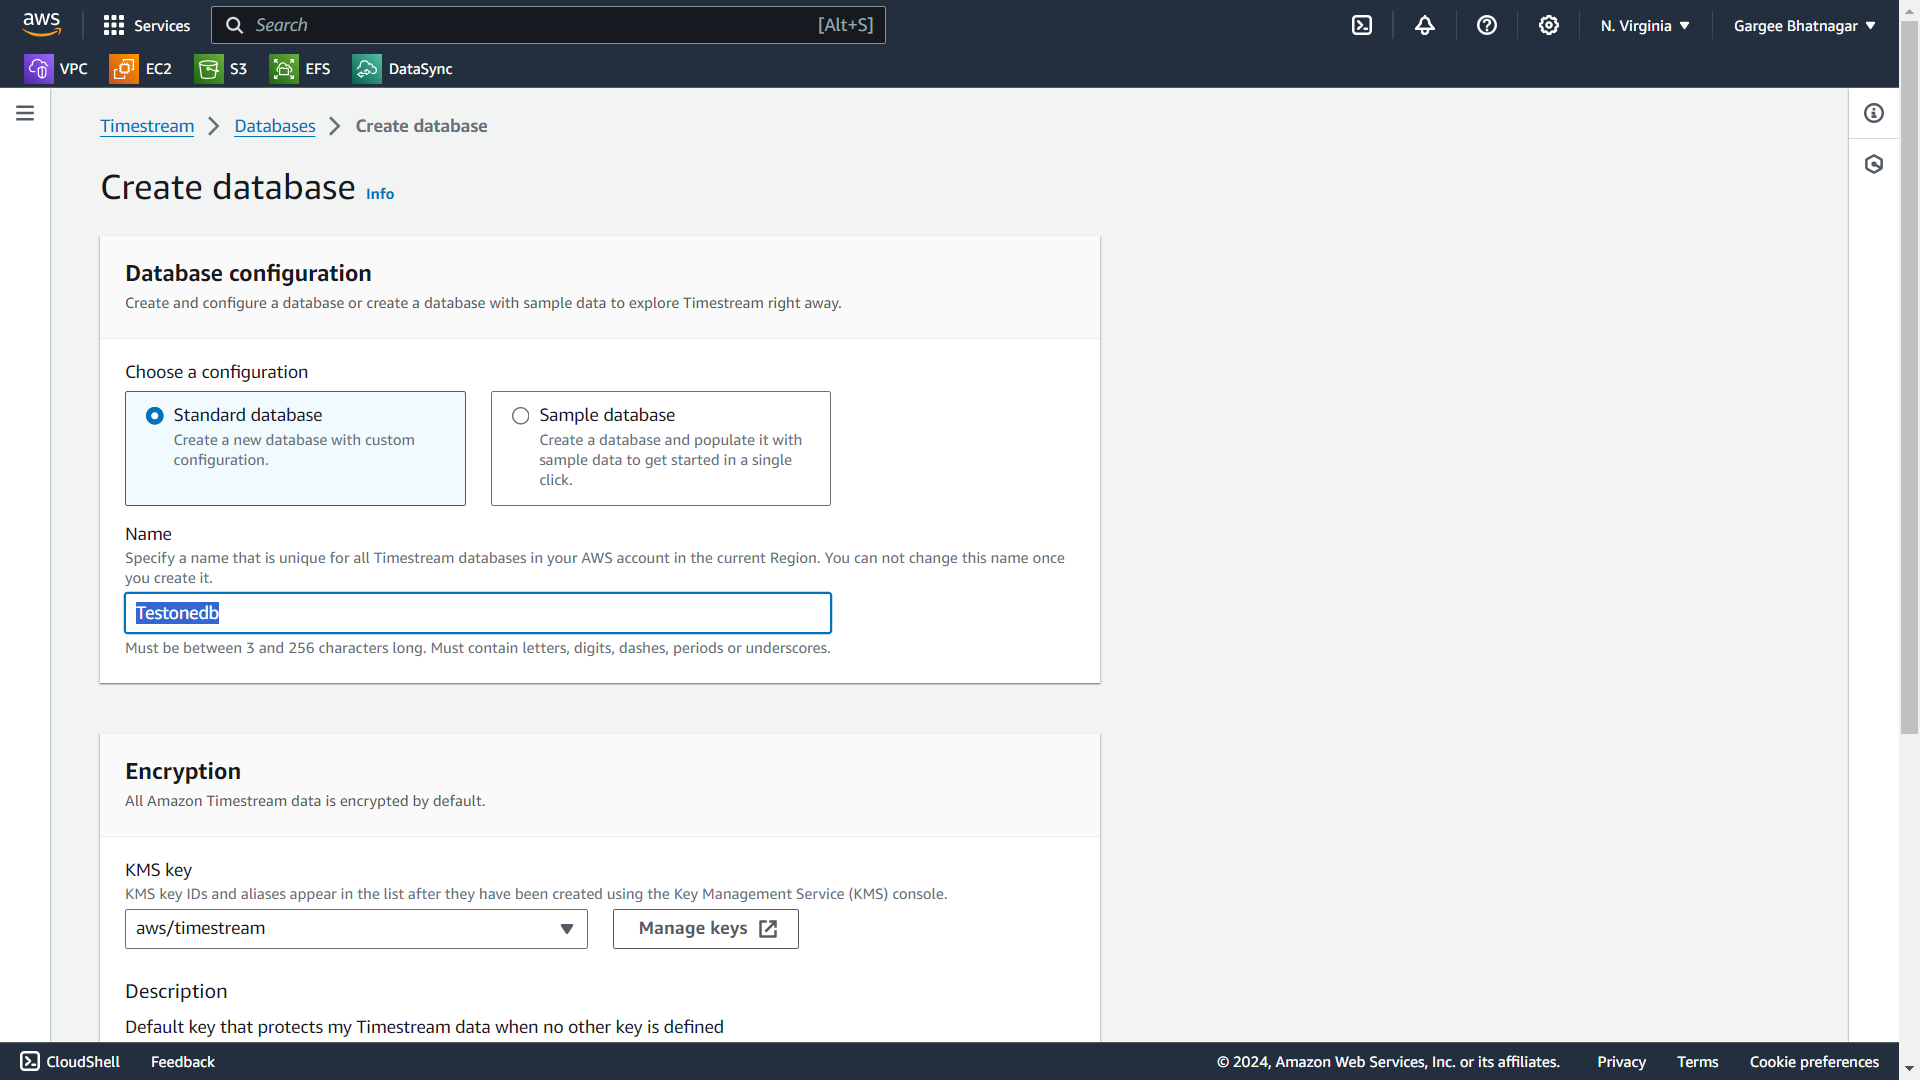Open the notifications bell
The width and height of the screenshot is (1920, 1080).
pos(1425,26)
